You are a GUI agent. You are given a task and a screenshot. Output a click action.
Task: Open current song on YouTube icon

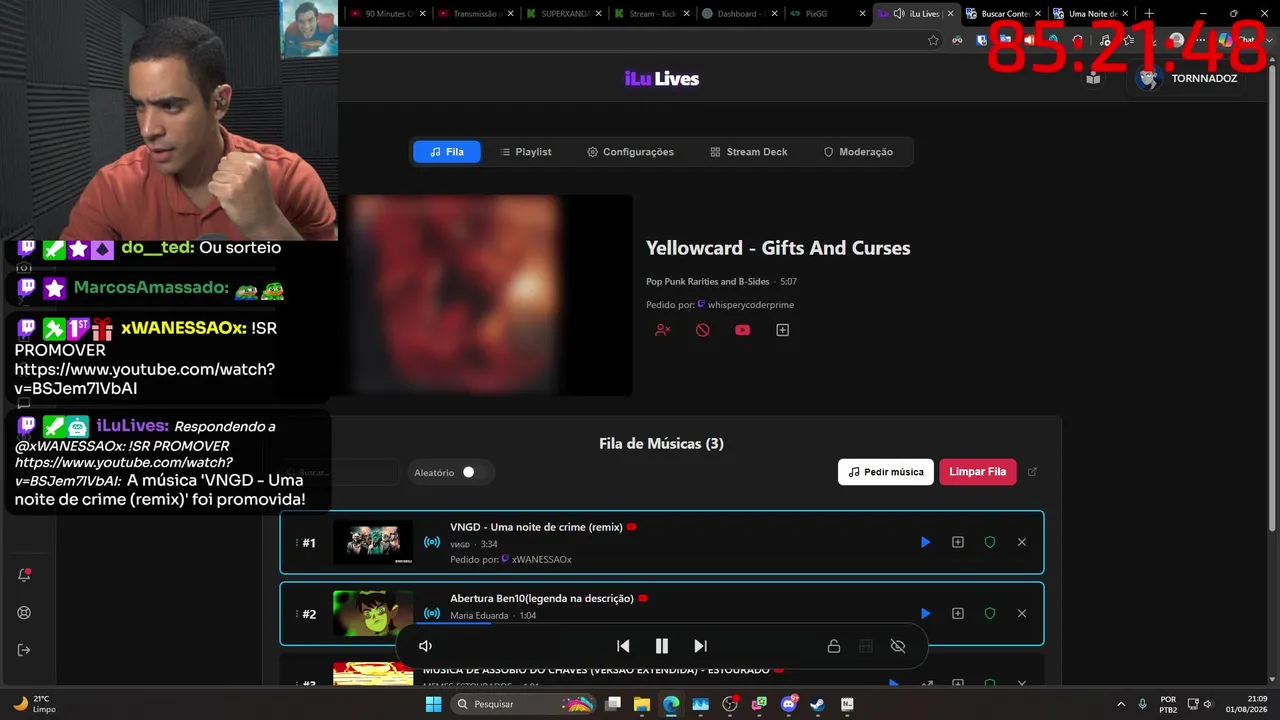tap(742, 330)
